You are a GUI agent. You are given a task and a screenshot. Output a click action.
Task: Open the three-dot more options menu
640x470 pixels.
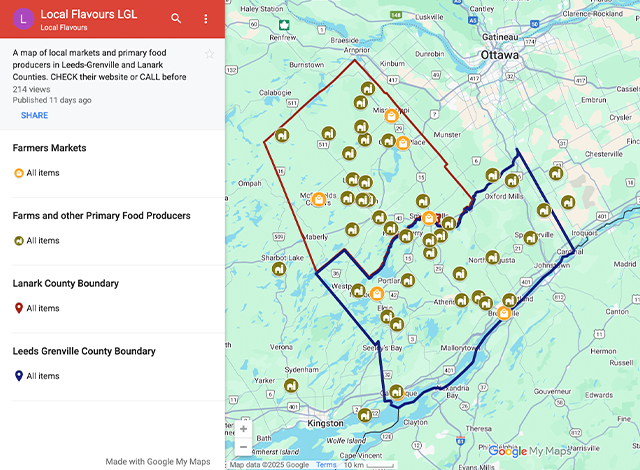tap(206, 19)
